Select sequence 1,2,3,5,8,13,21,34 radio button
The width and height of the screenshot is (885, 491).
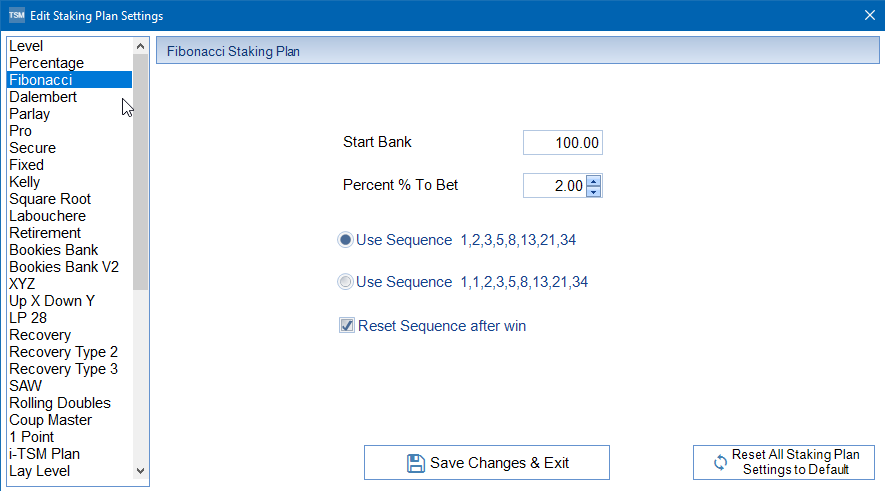(x=345, y=240)
